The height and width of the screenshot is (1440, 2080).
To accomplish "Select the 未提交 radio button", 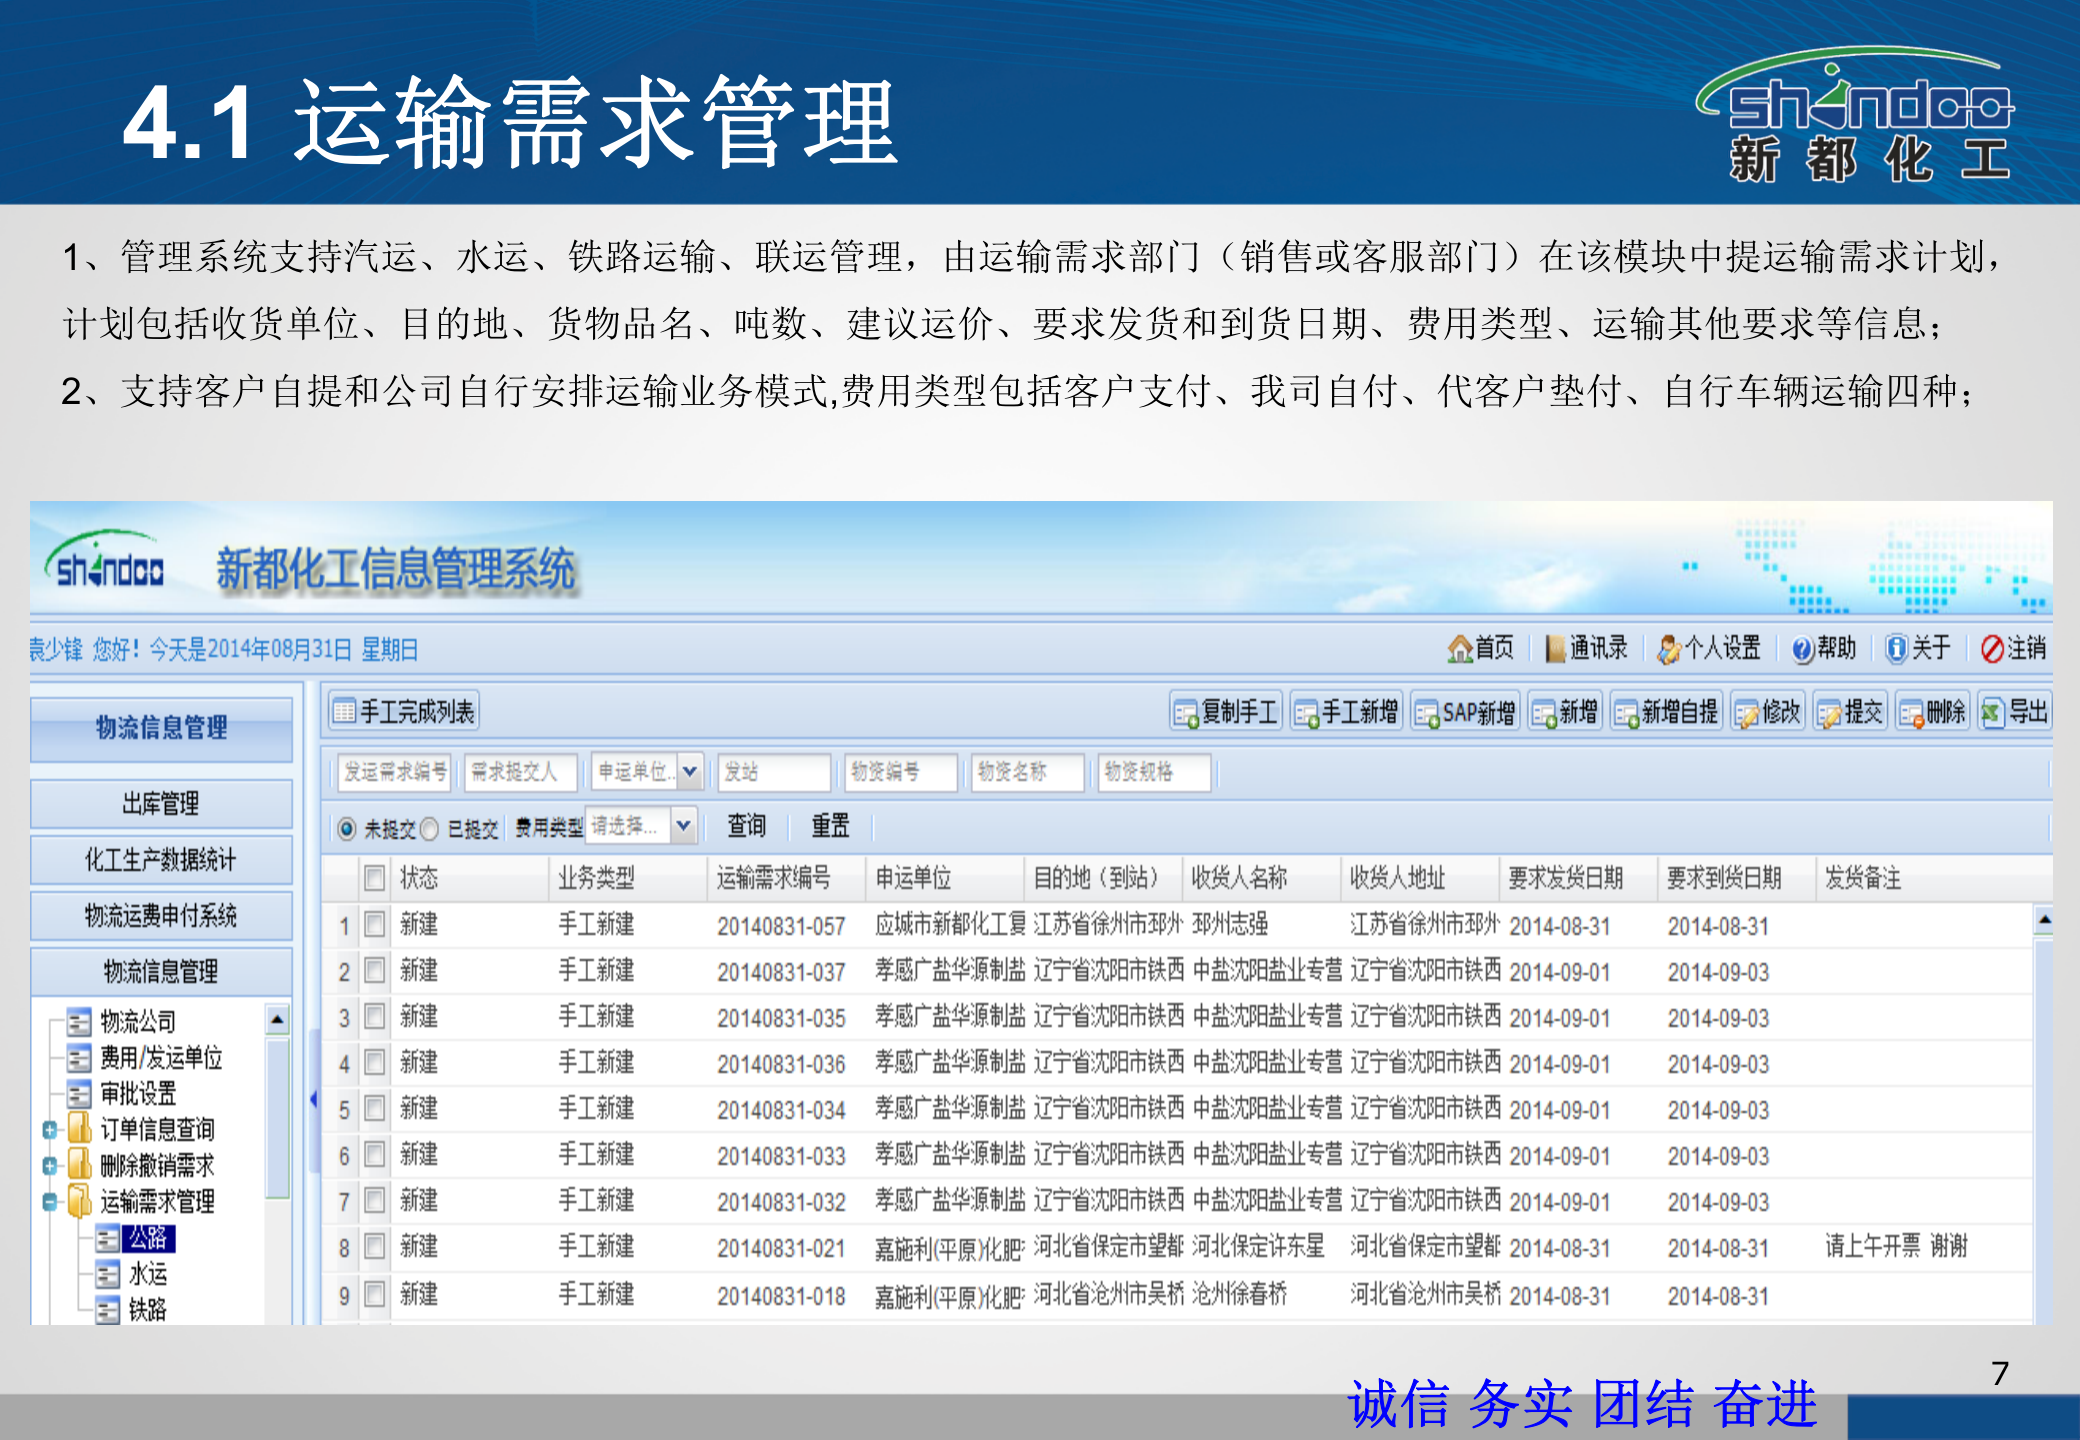I will point(347,828).
